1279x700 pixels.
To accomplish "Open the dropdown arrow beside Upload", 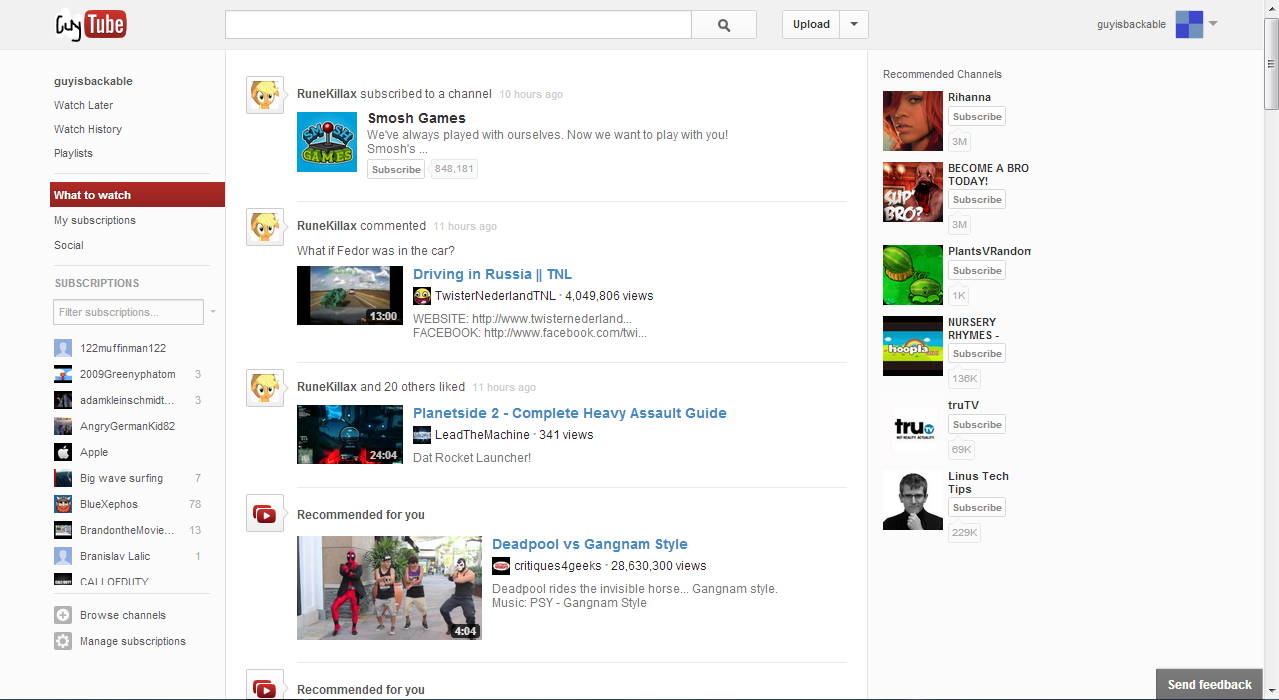I will (x=854, y=25).
